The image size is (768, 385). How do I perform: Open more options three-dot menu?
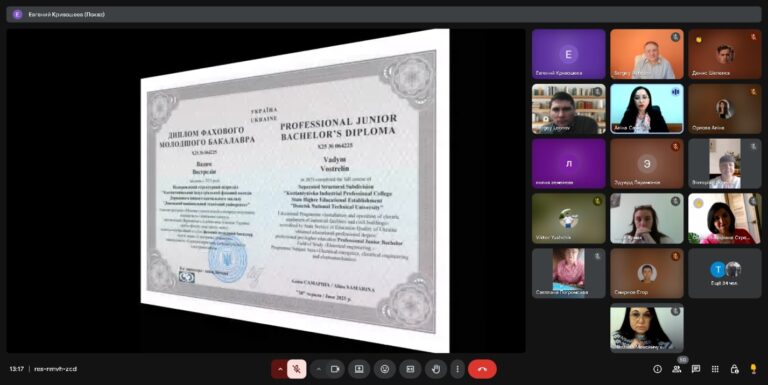[x=457, y=369]
